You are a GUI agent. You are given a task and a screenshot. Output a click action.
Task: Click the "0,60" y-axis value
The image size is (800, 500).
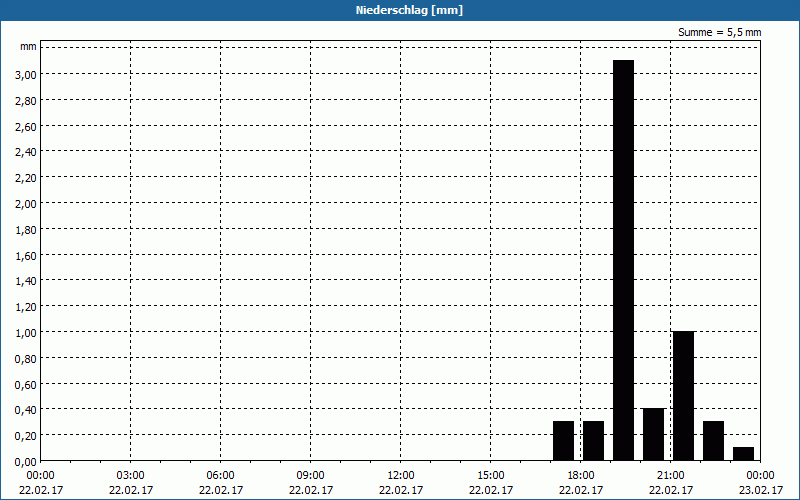coord(26,385)
